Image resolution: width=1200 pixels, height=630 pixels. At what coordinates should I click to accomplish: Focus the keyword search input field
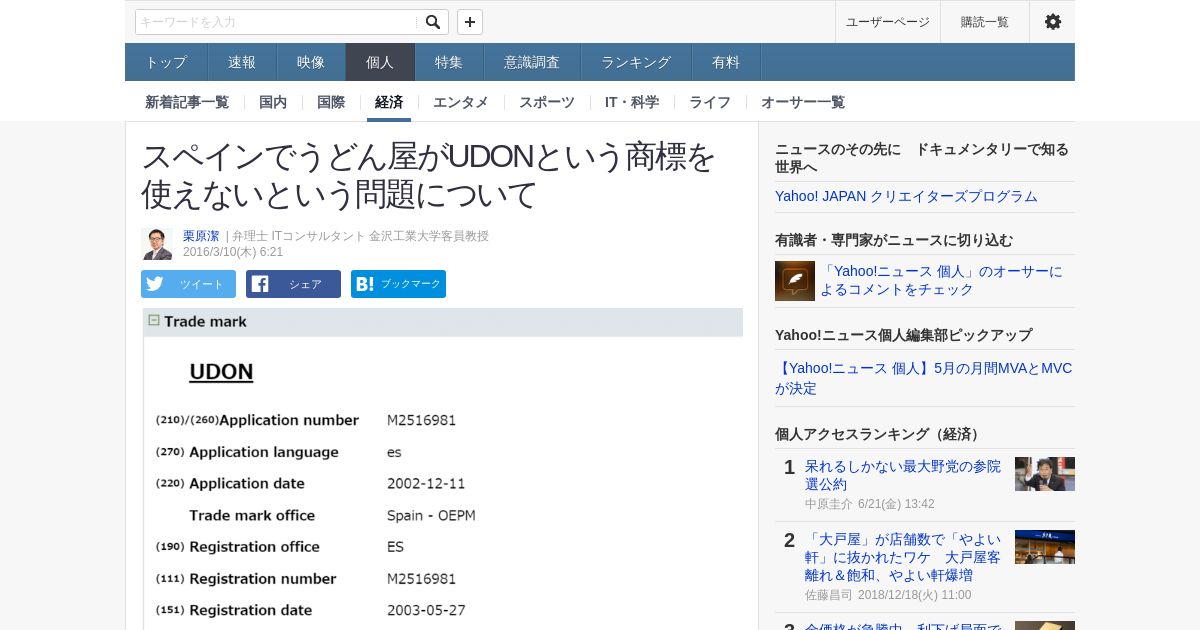pos(277,22)
